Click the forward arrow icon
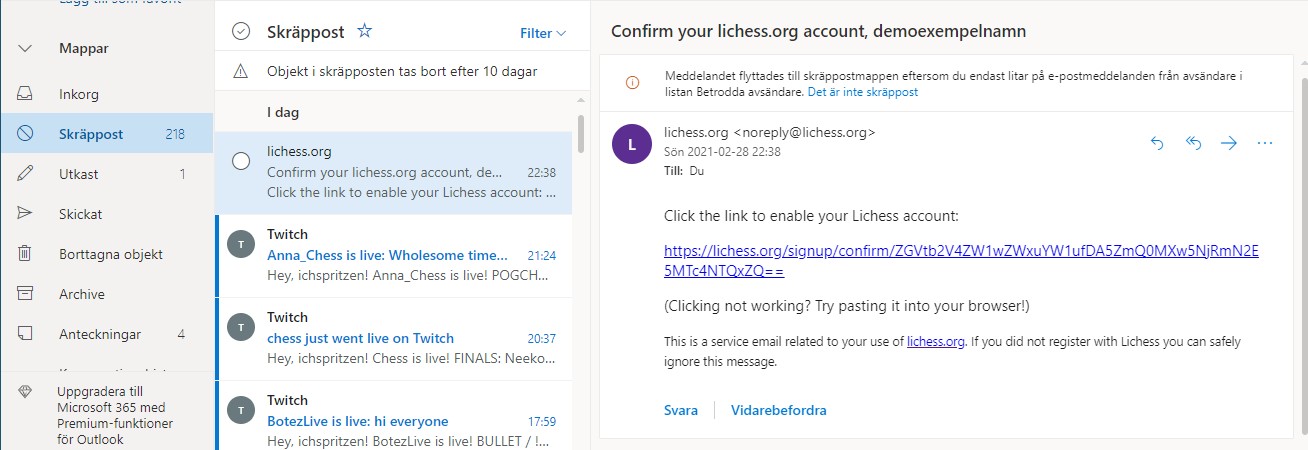The image size is (1308, 450). pos(1229,143)
